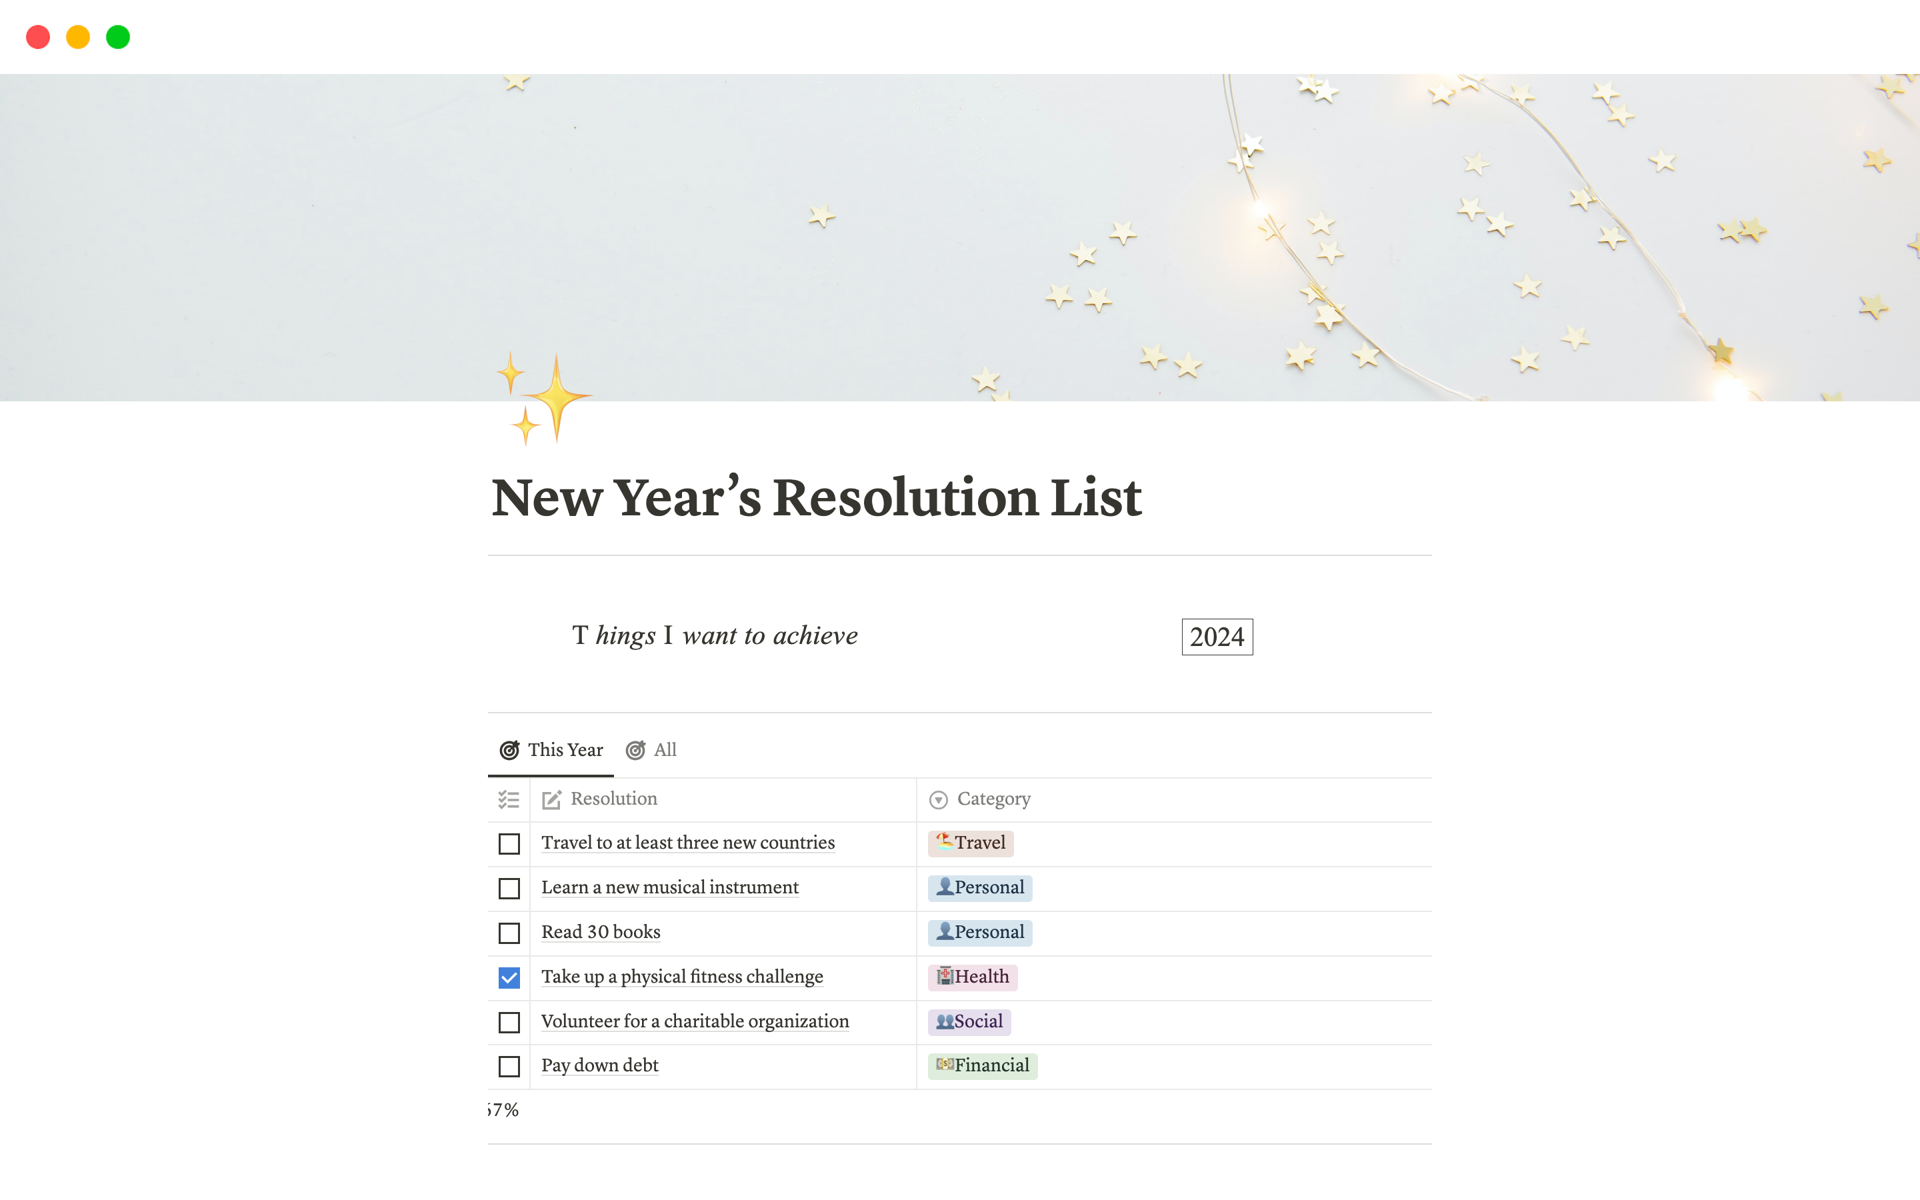Viewport: 1920px width, 1200px height.
Task: Uncheck the physical fitness challenge checkbox
Action: pyautogui.click(x=509, y=977)
